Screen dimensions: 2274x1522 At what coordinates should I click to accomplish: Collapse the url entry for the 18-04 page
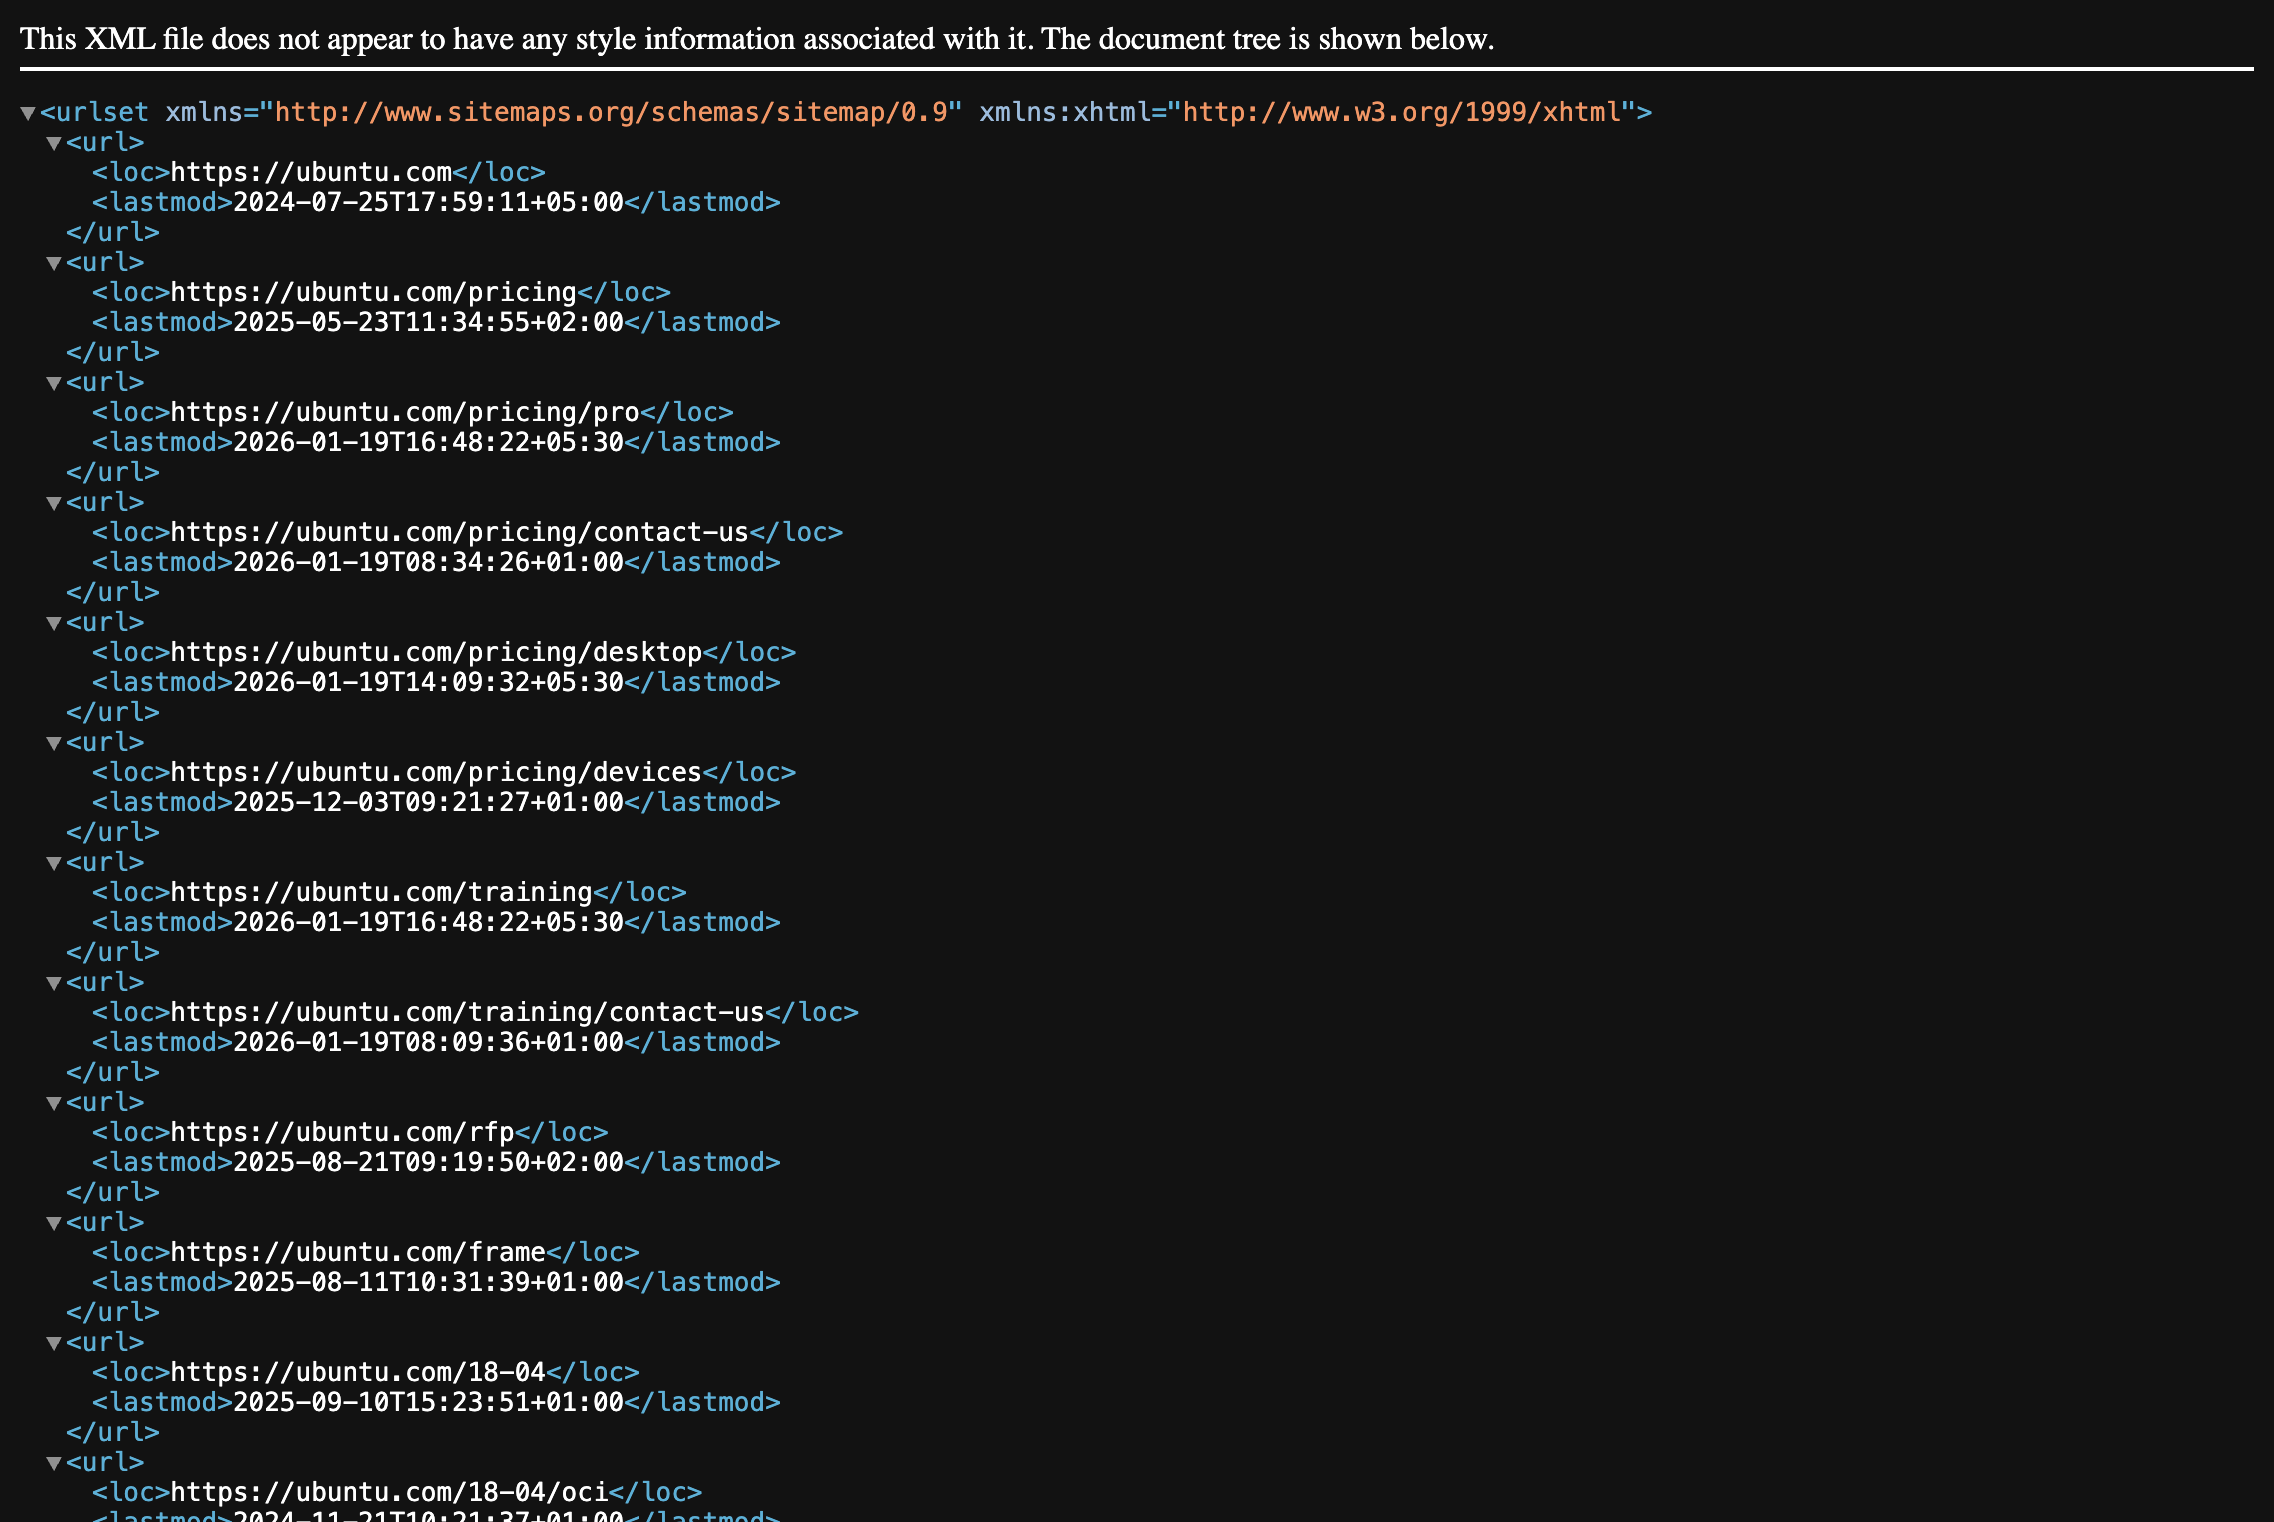click(53, 1342)
